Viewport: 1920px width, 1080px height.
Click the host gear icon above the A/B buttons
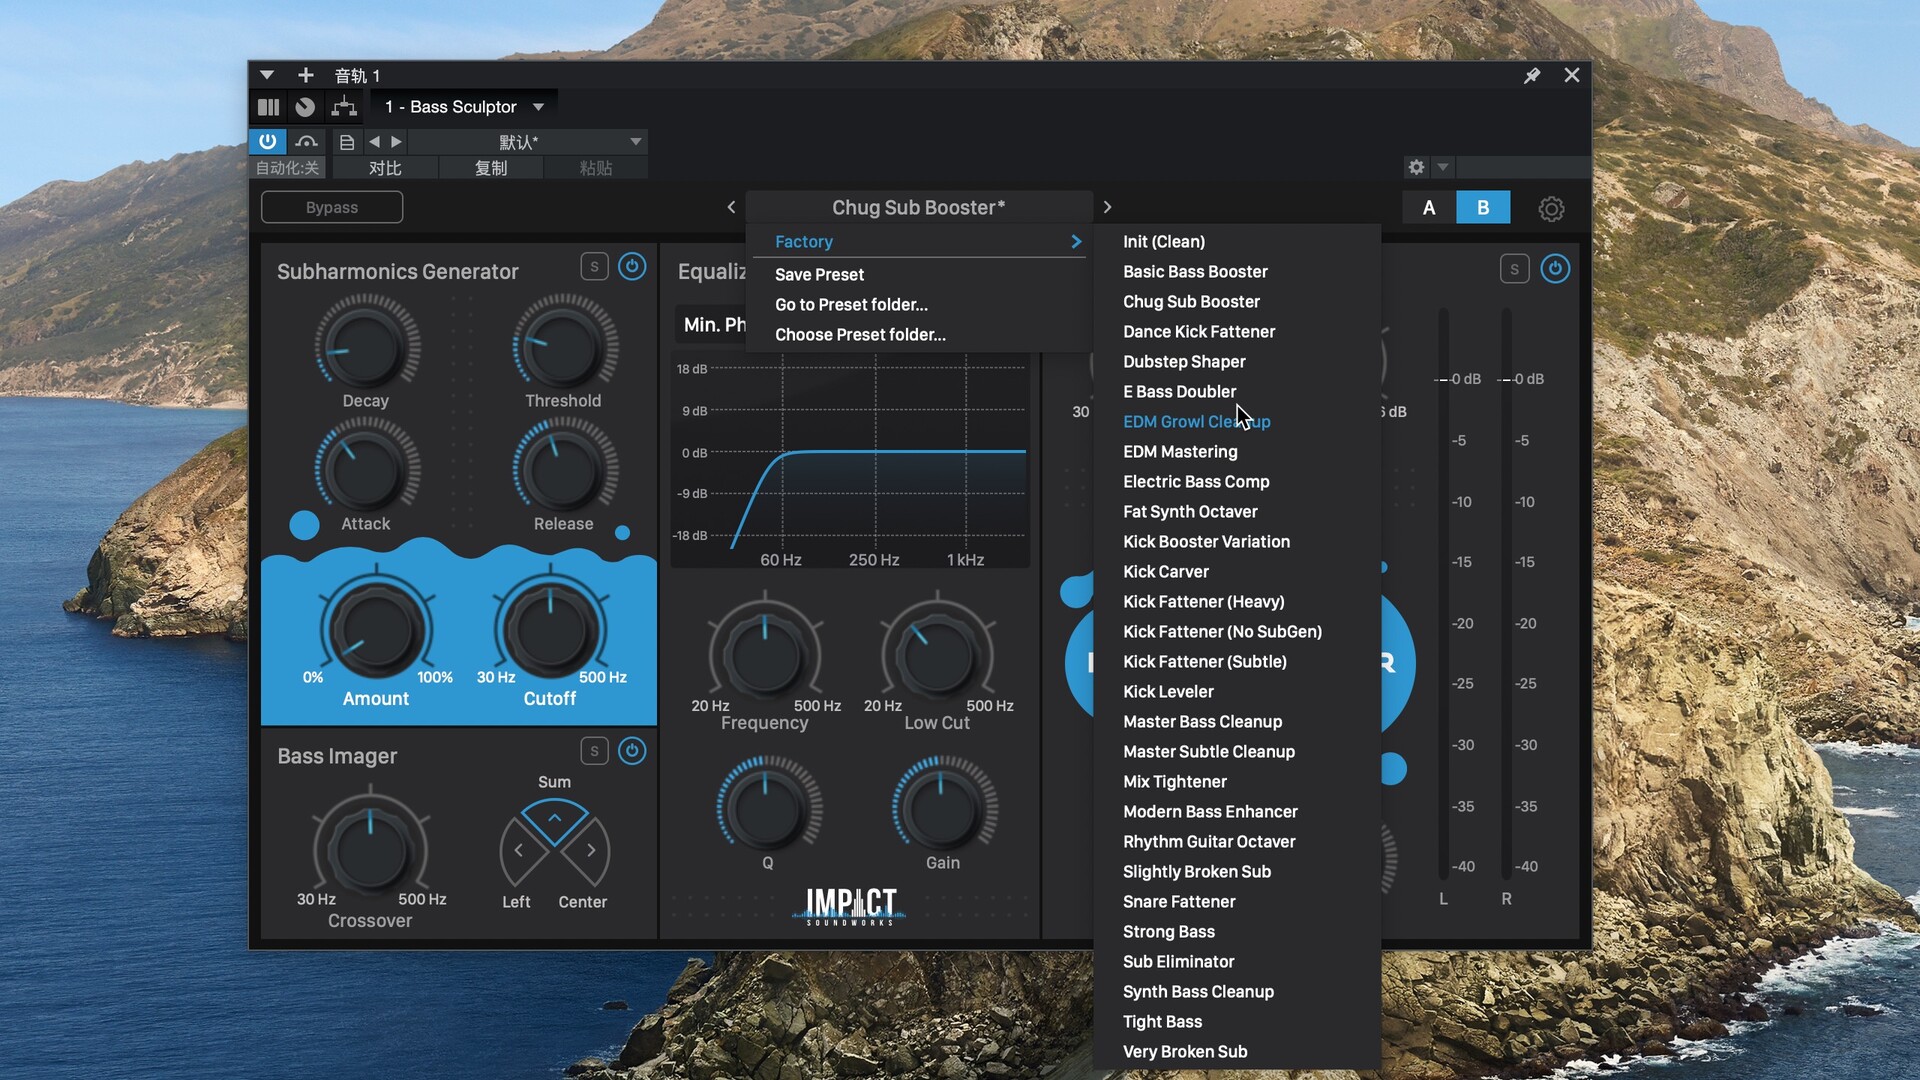(x=1416, y=167)
